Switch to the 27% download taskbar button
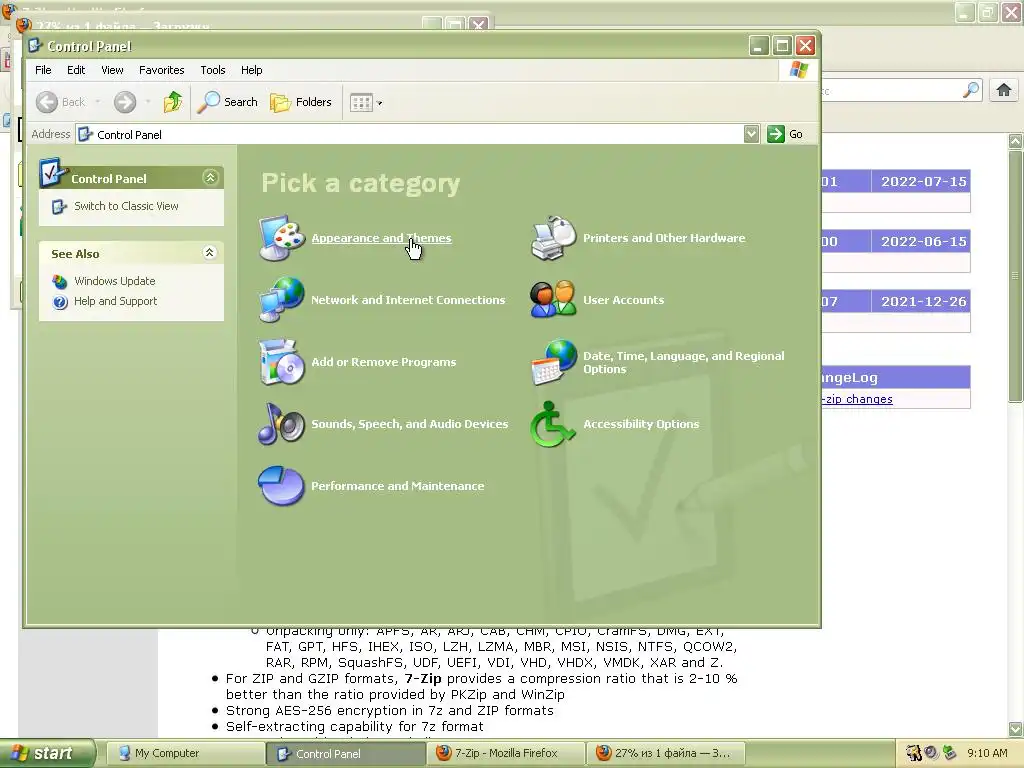 [666, 754]
